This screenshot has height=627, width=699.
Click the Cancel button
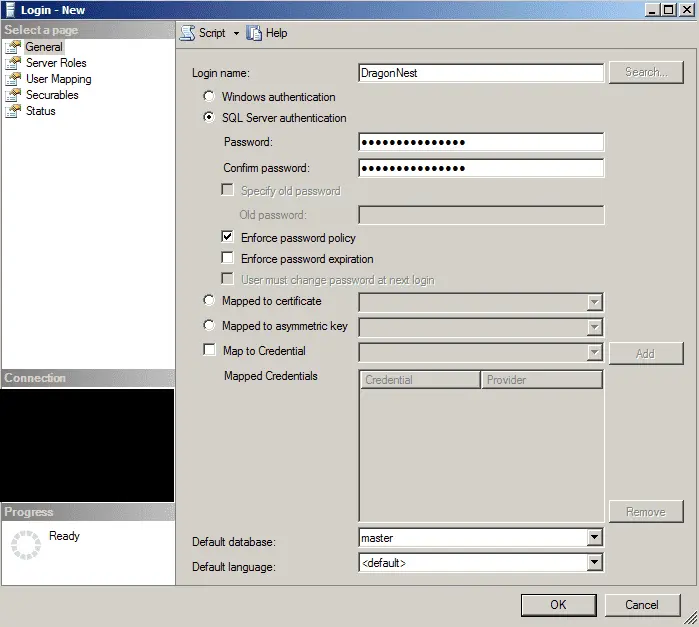tap(642, 605)
